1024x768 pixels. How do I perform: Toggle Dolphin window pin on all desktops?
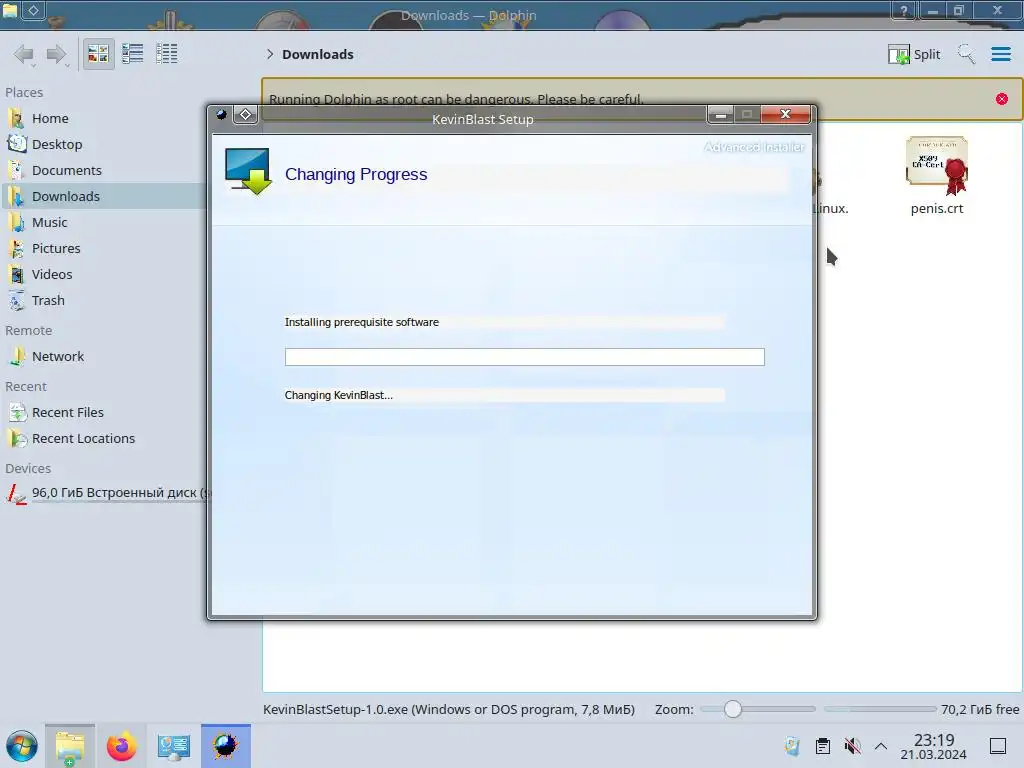click(33, 10)
